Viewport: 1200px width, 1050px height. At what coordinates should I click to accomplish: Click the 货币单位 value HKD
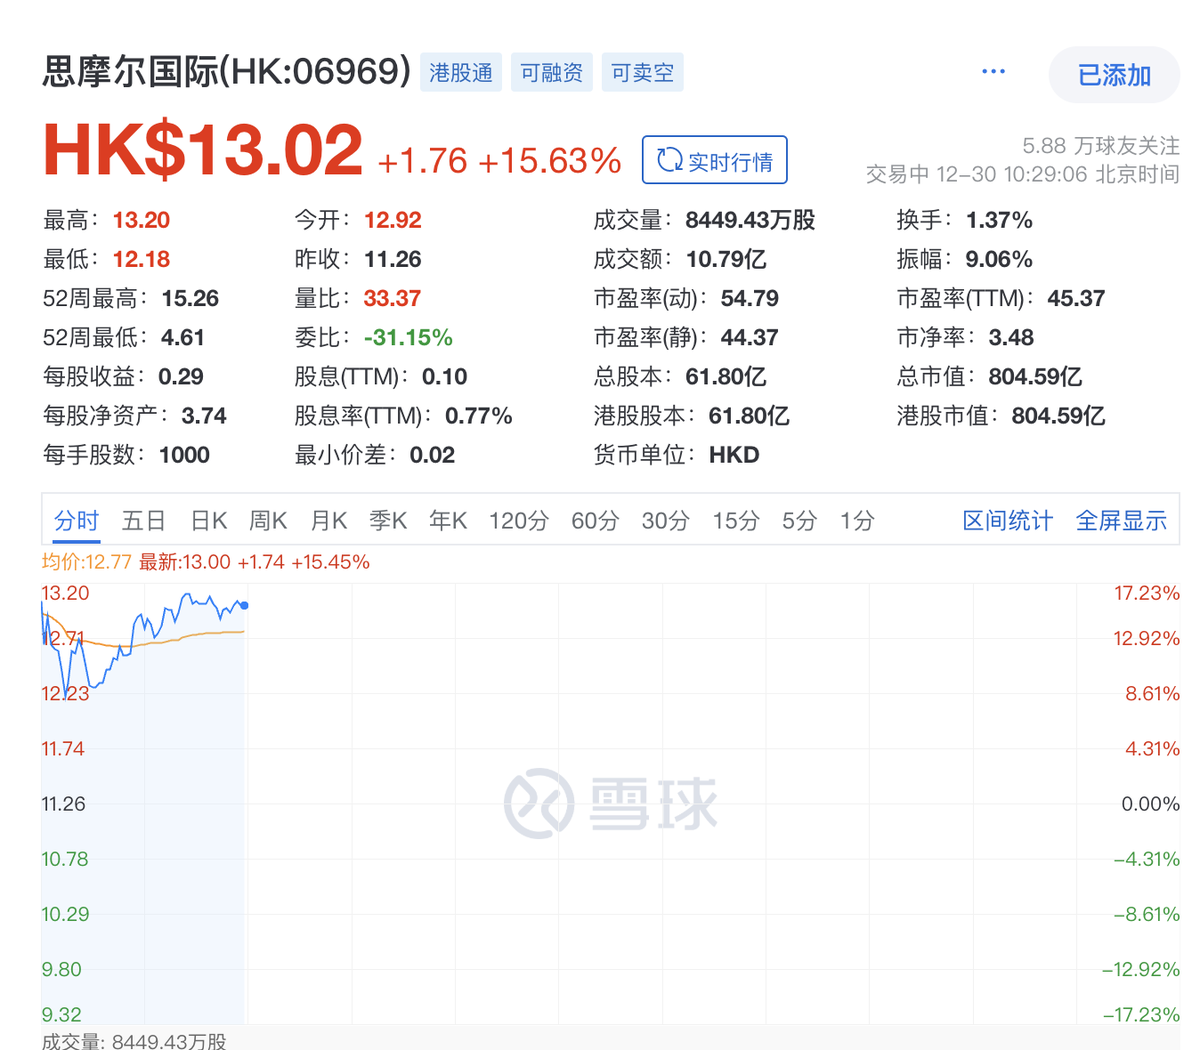coord(734,455)
